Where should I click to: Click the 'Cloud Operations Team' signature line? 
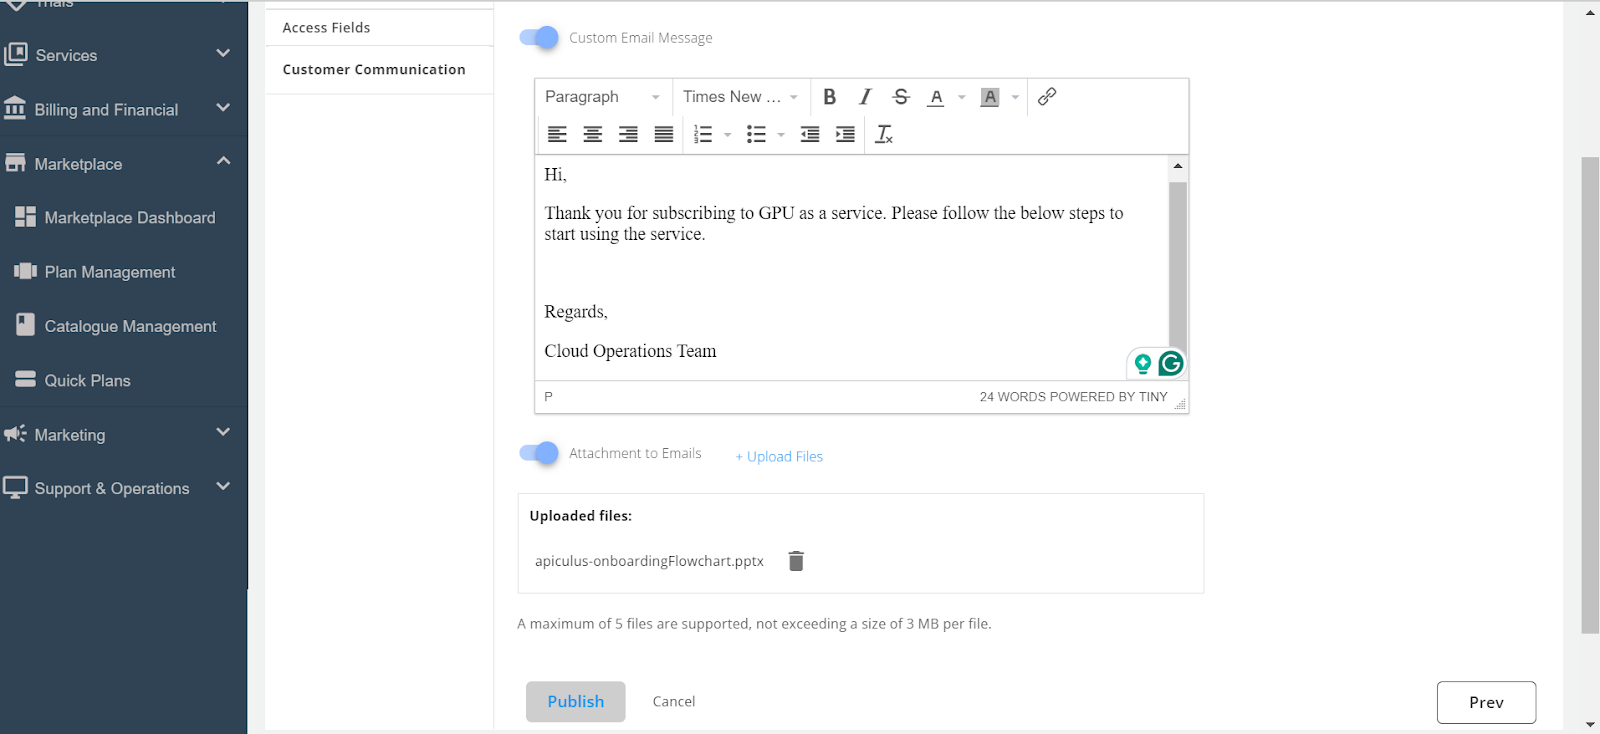click(x=630, y=351)
